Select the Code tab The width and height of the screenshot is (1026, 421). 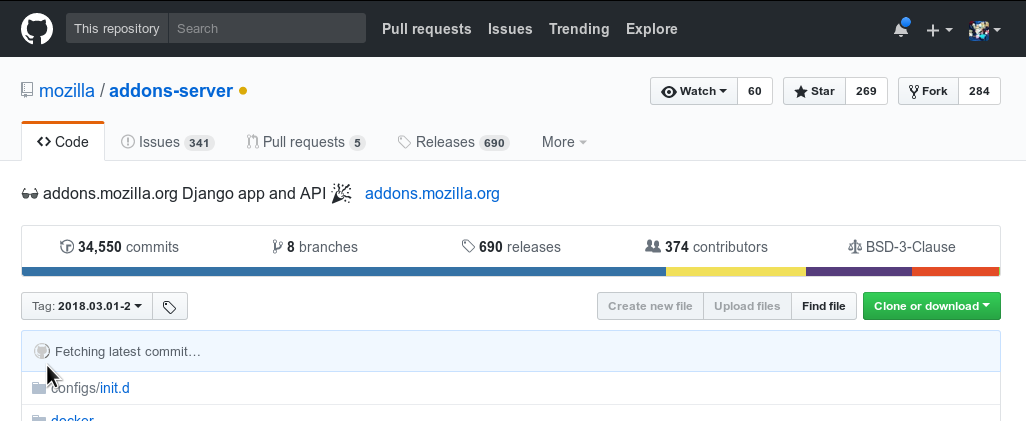[63, 141]
